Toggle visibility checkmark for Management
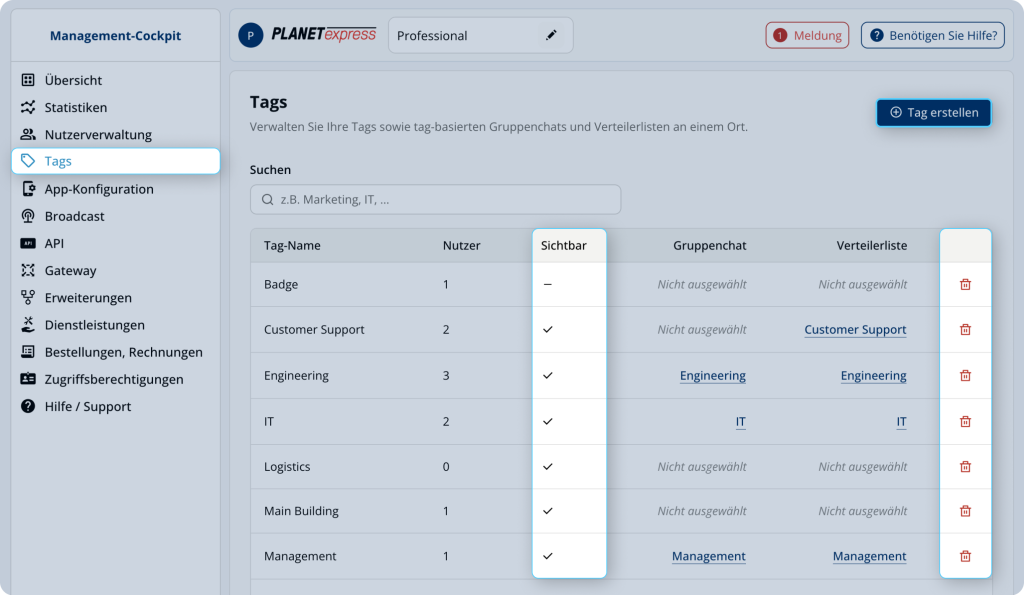The image size is (1024, 595). [x=548, y=556]
